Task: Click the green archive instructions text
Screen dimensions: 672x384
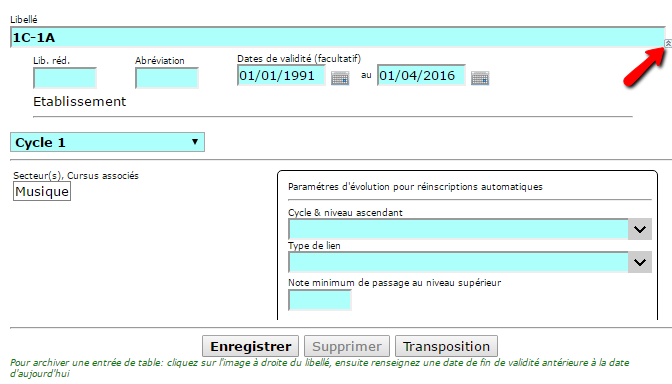Action: [x=320, y=368]
